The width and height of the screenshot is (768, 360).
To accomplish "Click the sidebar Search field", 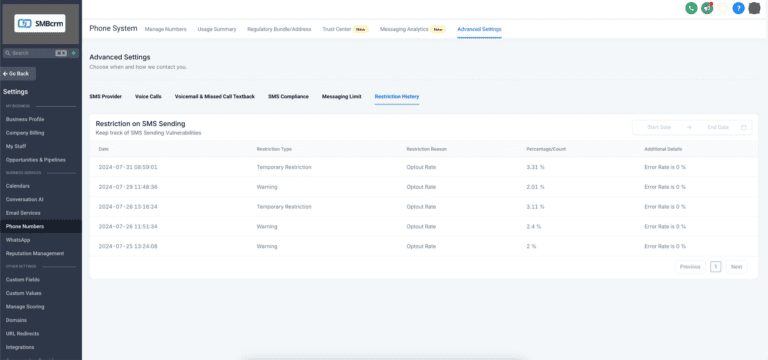I will pos(35,53).
